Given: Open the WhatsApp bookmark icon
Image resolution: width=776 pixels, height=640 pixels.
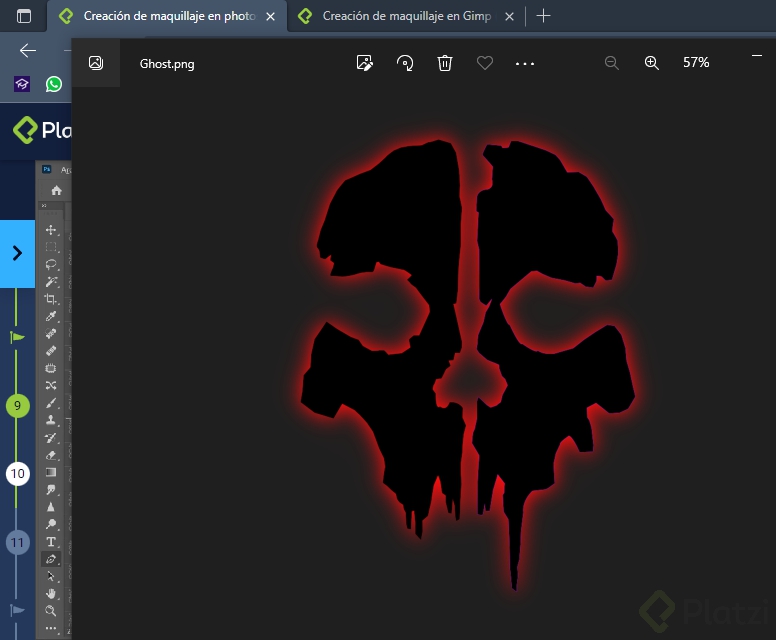Looking at the screenshot, I should pos(54,84).
